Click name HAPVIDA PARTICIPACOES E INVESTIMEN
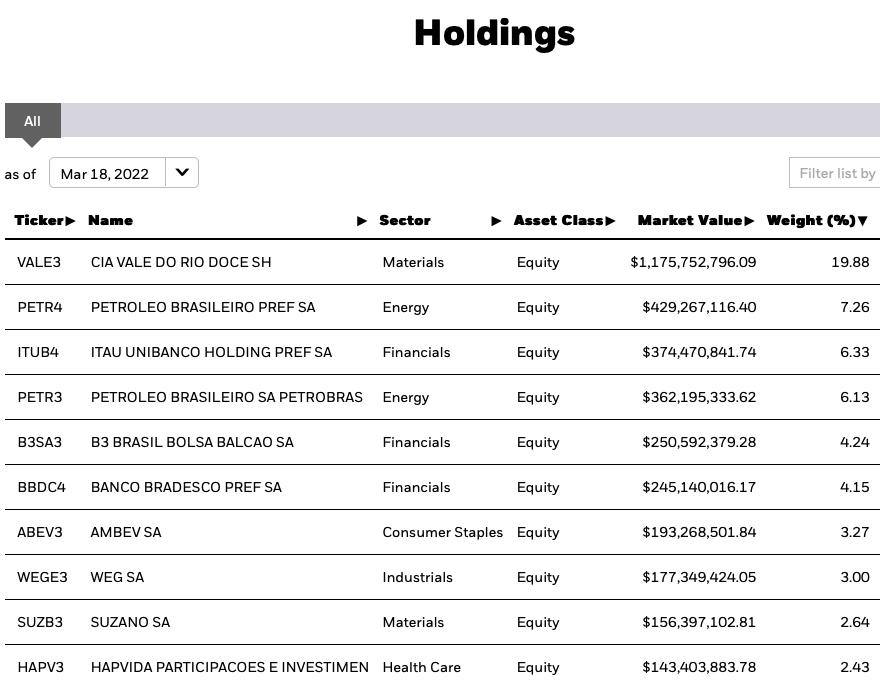This screenshot has width=880, height=687. point(230,667)
